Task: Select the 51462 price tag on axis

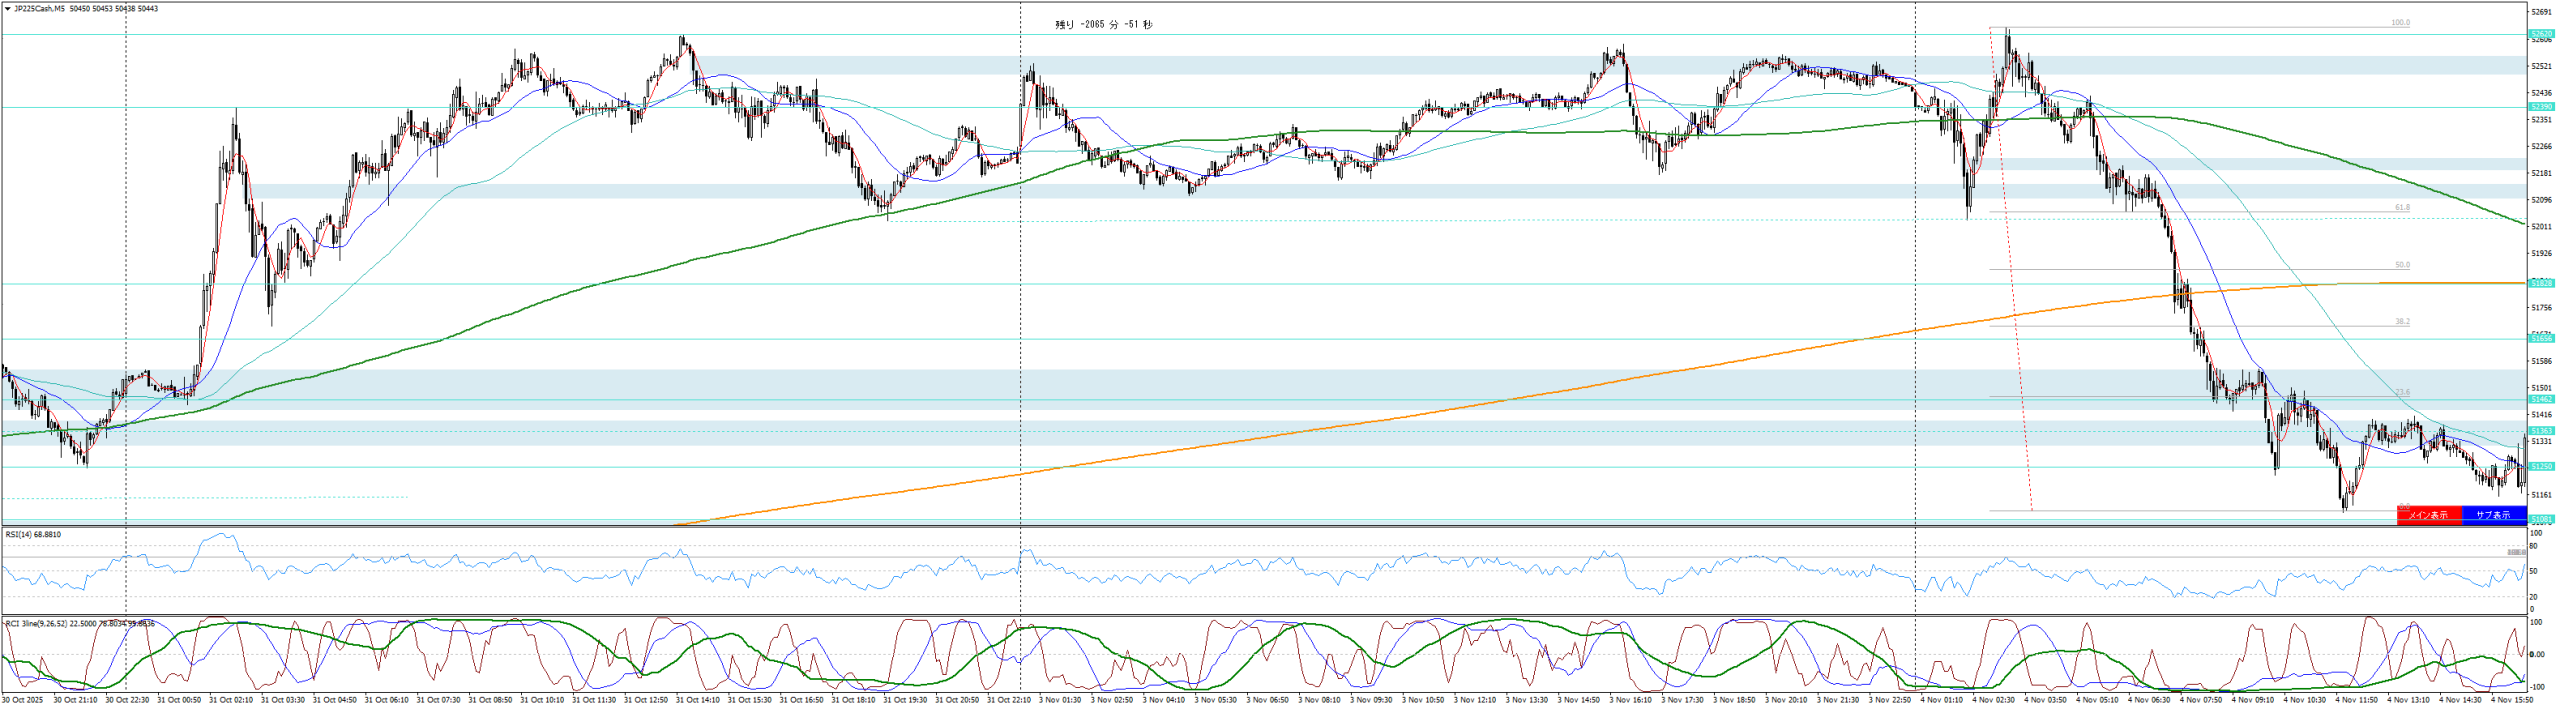Action: pyautogui.click(x=2541, y=400)
